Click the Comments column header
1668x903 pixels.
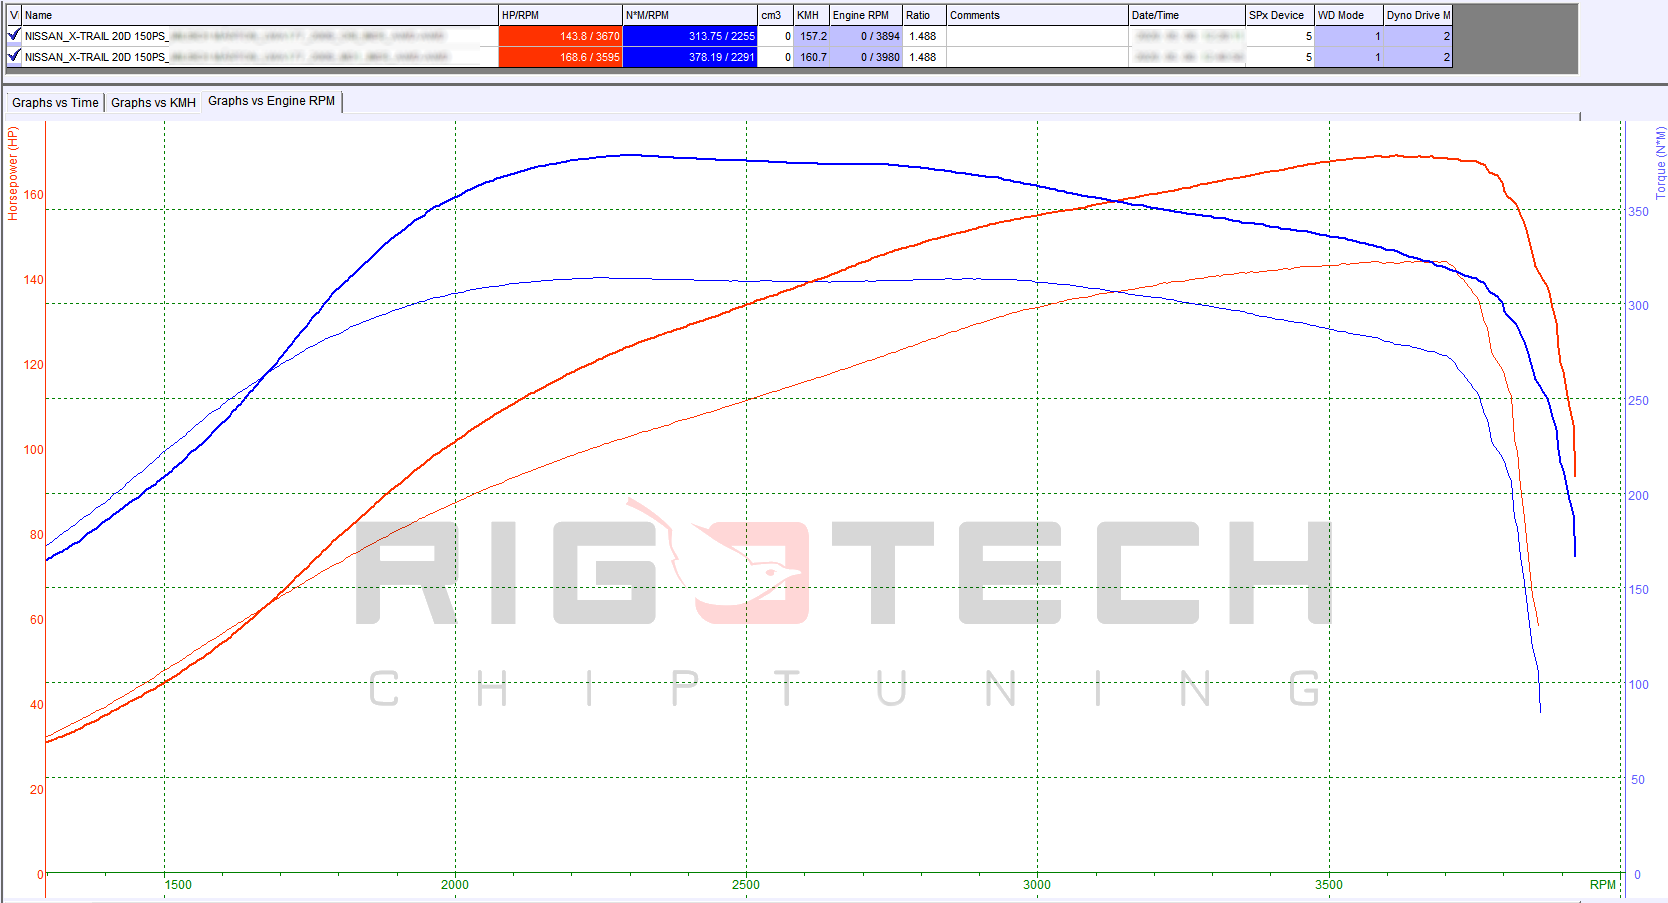[x=1037, y=15]
